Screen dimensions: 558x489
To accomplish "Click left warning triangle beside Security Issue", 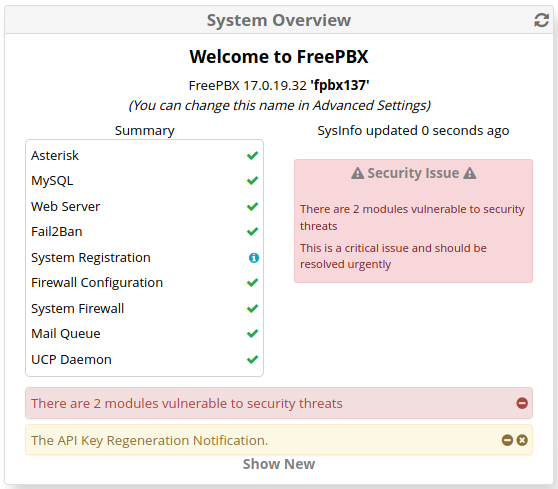I will click(358, 173).
